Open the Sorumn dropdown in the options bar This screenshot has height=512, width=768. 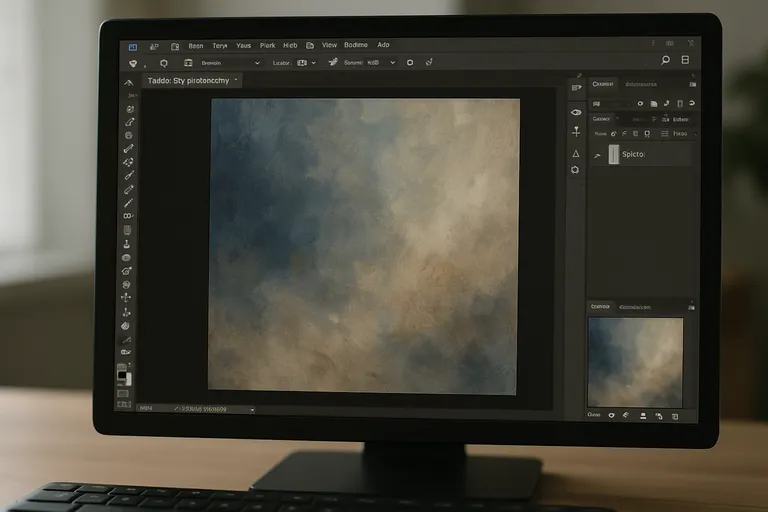[392, 62]
